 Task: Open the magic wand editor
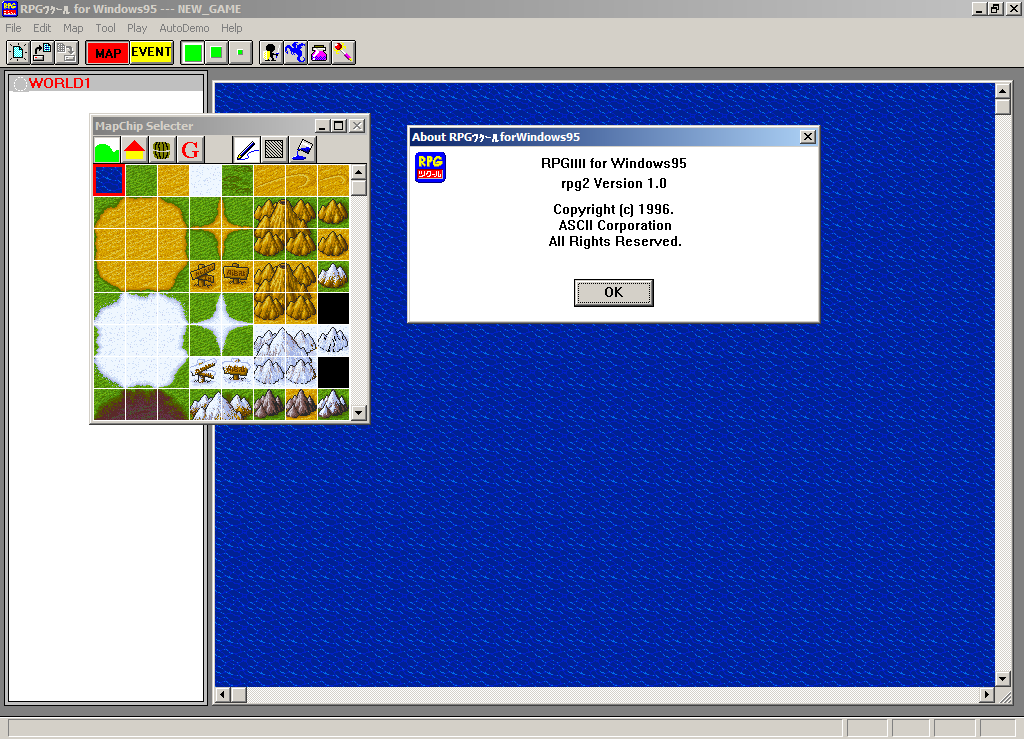pos(343,52)
